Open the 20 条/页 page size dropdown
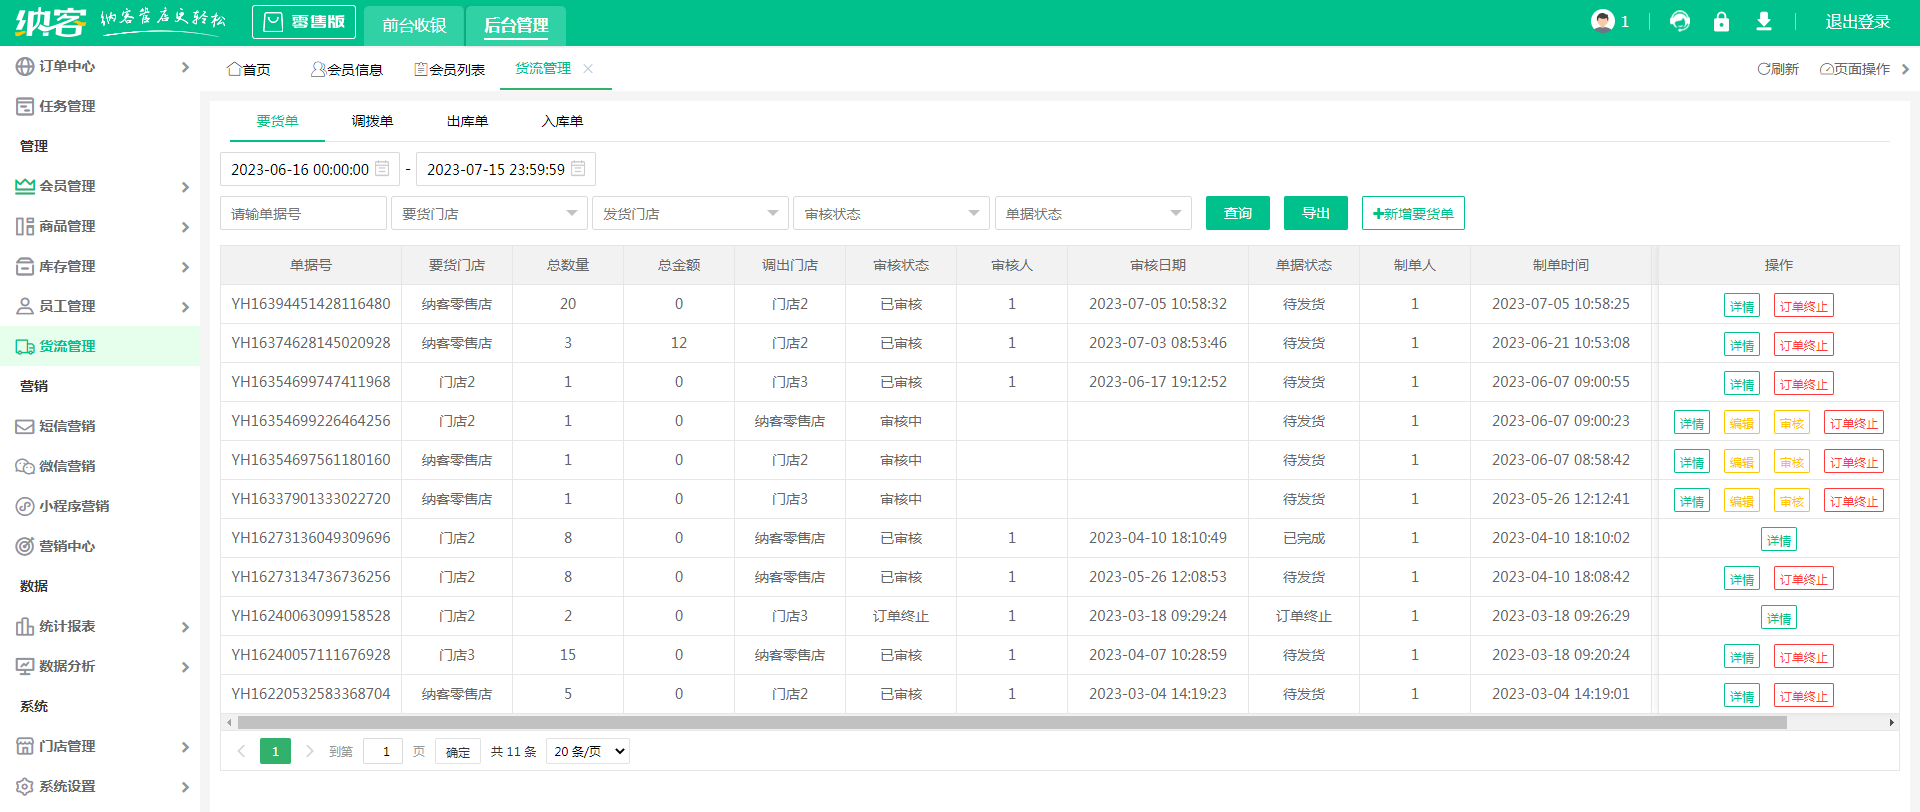The width and height of the screenshot is (1920, 812). [x=588, y=751]
